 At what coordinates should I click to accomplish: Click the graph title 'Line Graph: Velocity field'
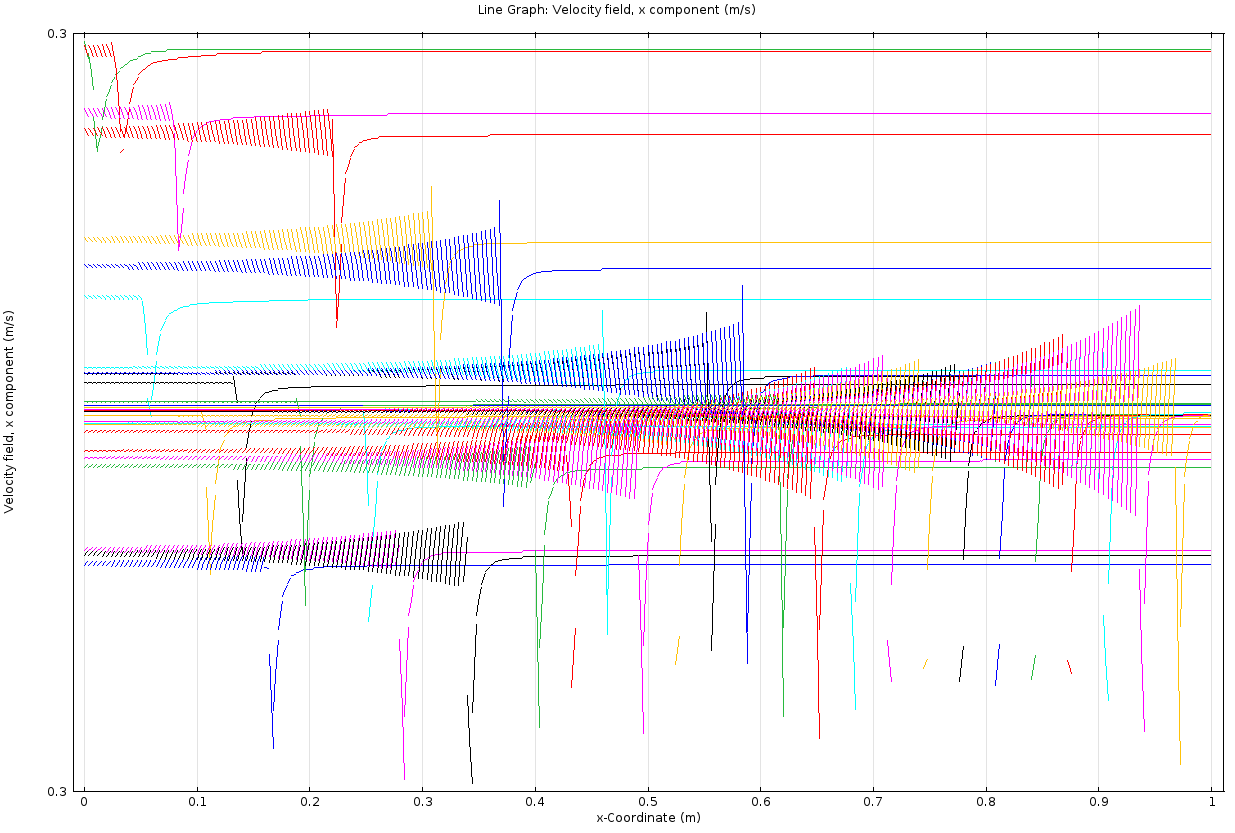click(x=616, y=10)
